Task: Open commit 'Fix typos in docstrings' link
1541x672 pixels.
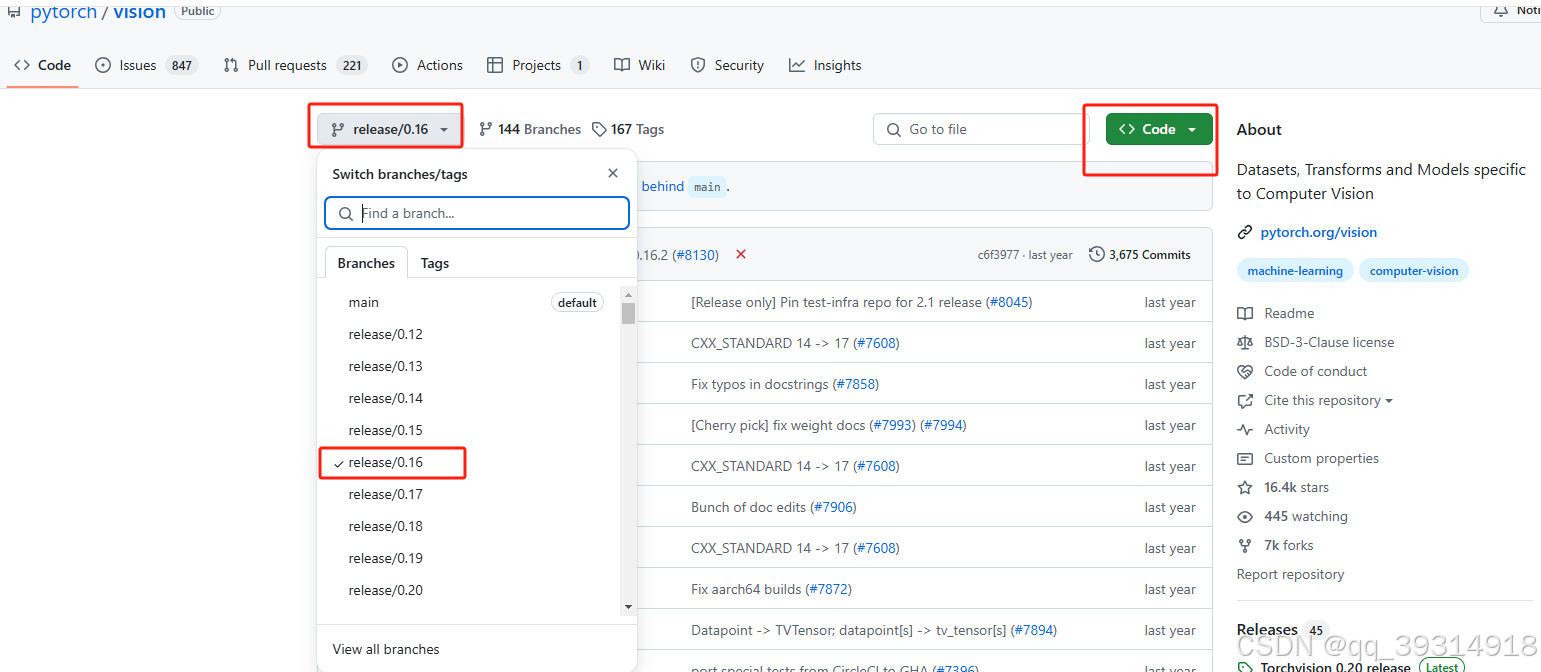Action: tap(760, 384)
